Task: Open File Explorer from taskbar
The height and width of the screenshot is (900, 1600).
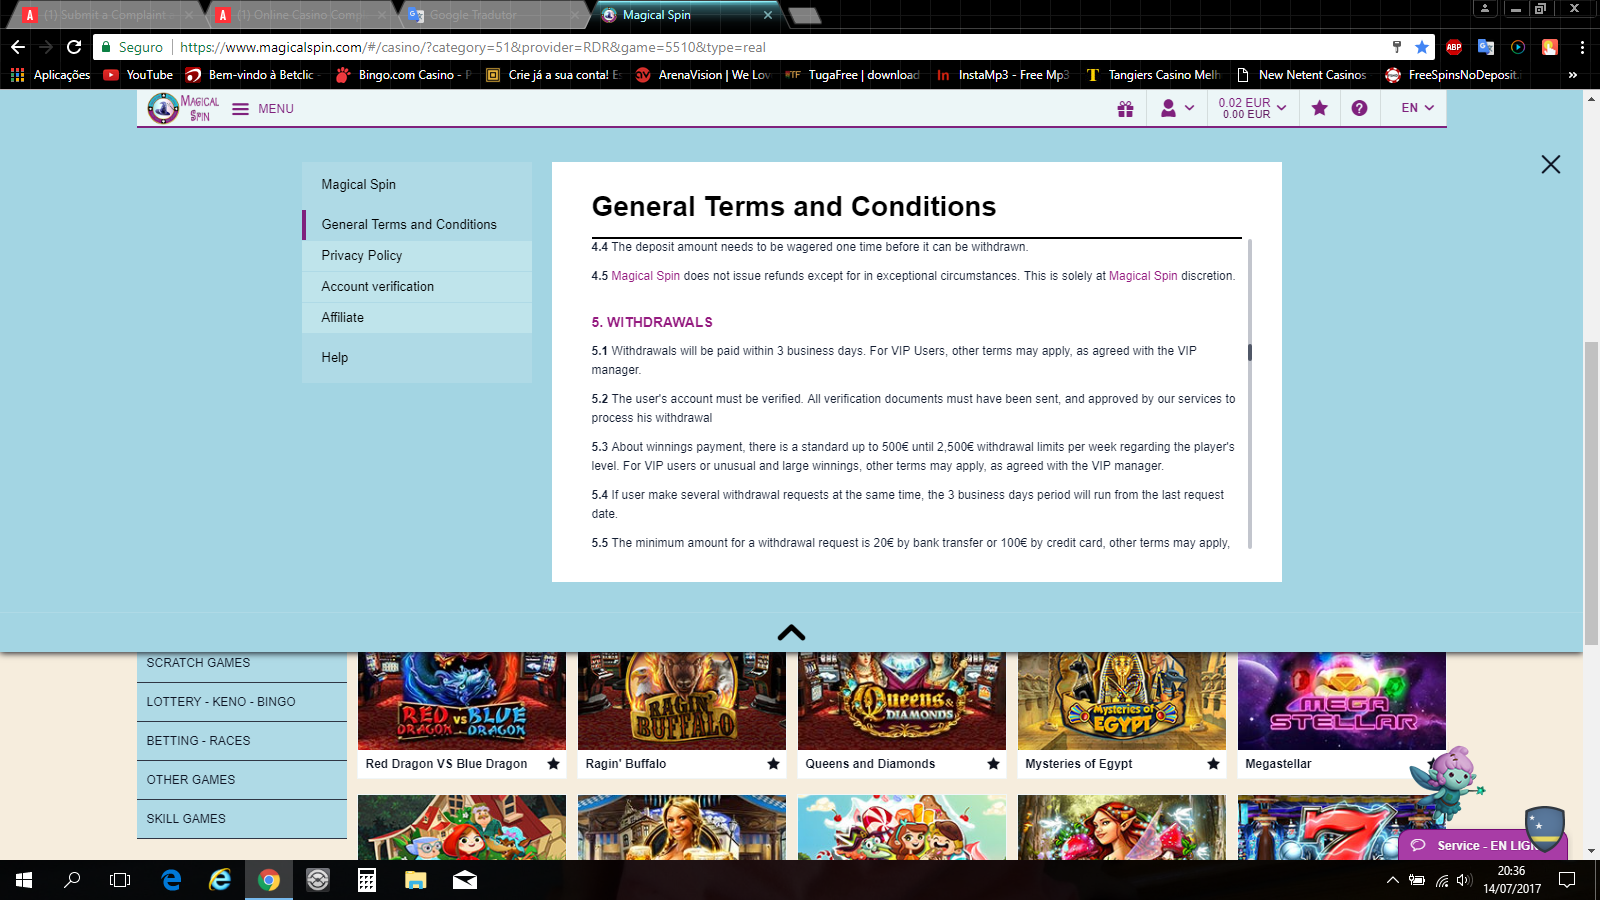Action: tap(416, 880)
